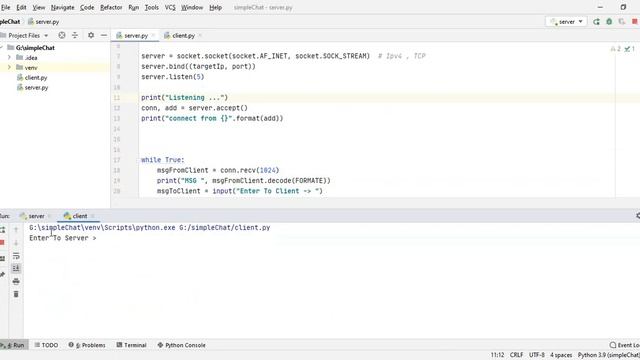Hide the project tool window
The height and width of the screenshot is (360, 640).
coord(104,36)
